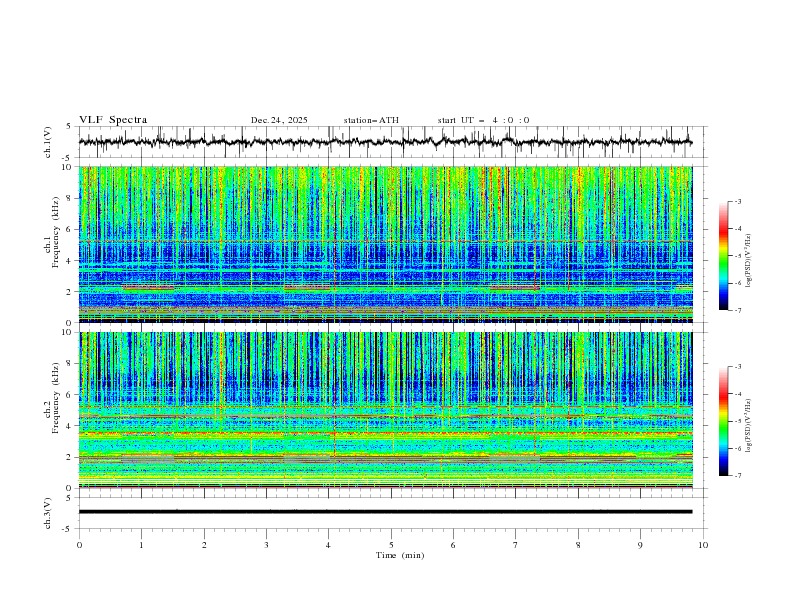Viewport: 792px width, 612px height.
Task: Click time axis tick label '5'
Action: (391, 545)
